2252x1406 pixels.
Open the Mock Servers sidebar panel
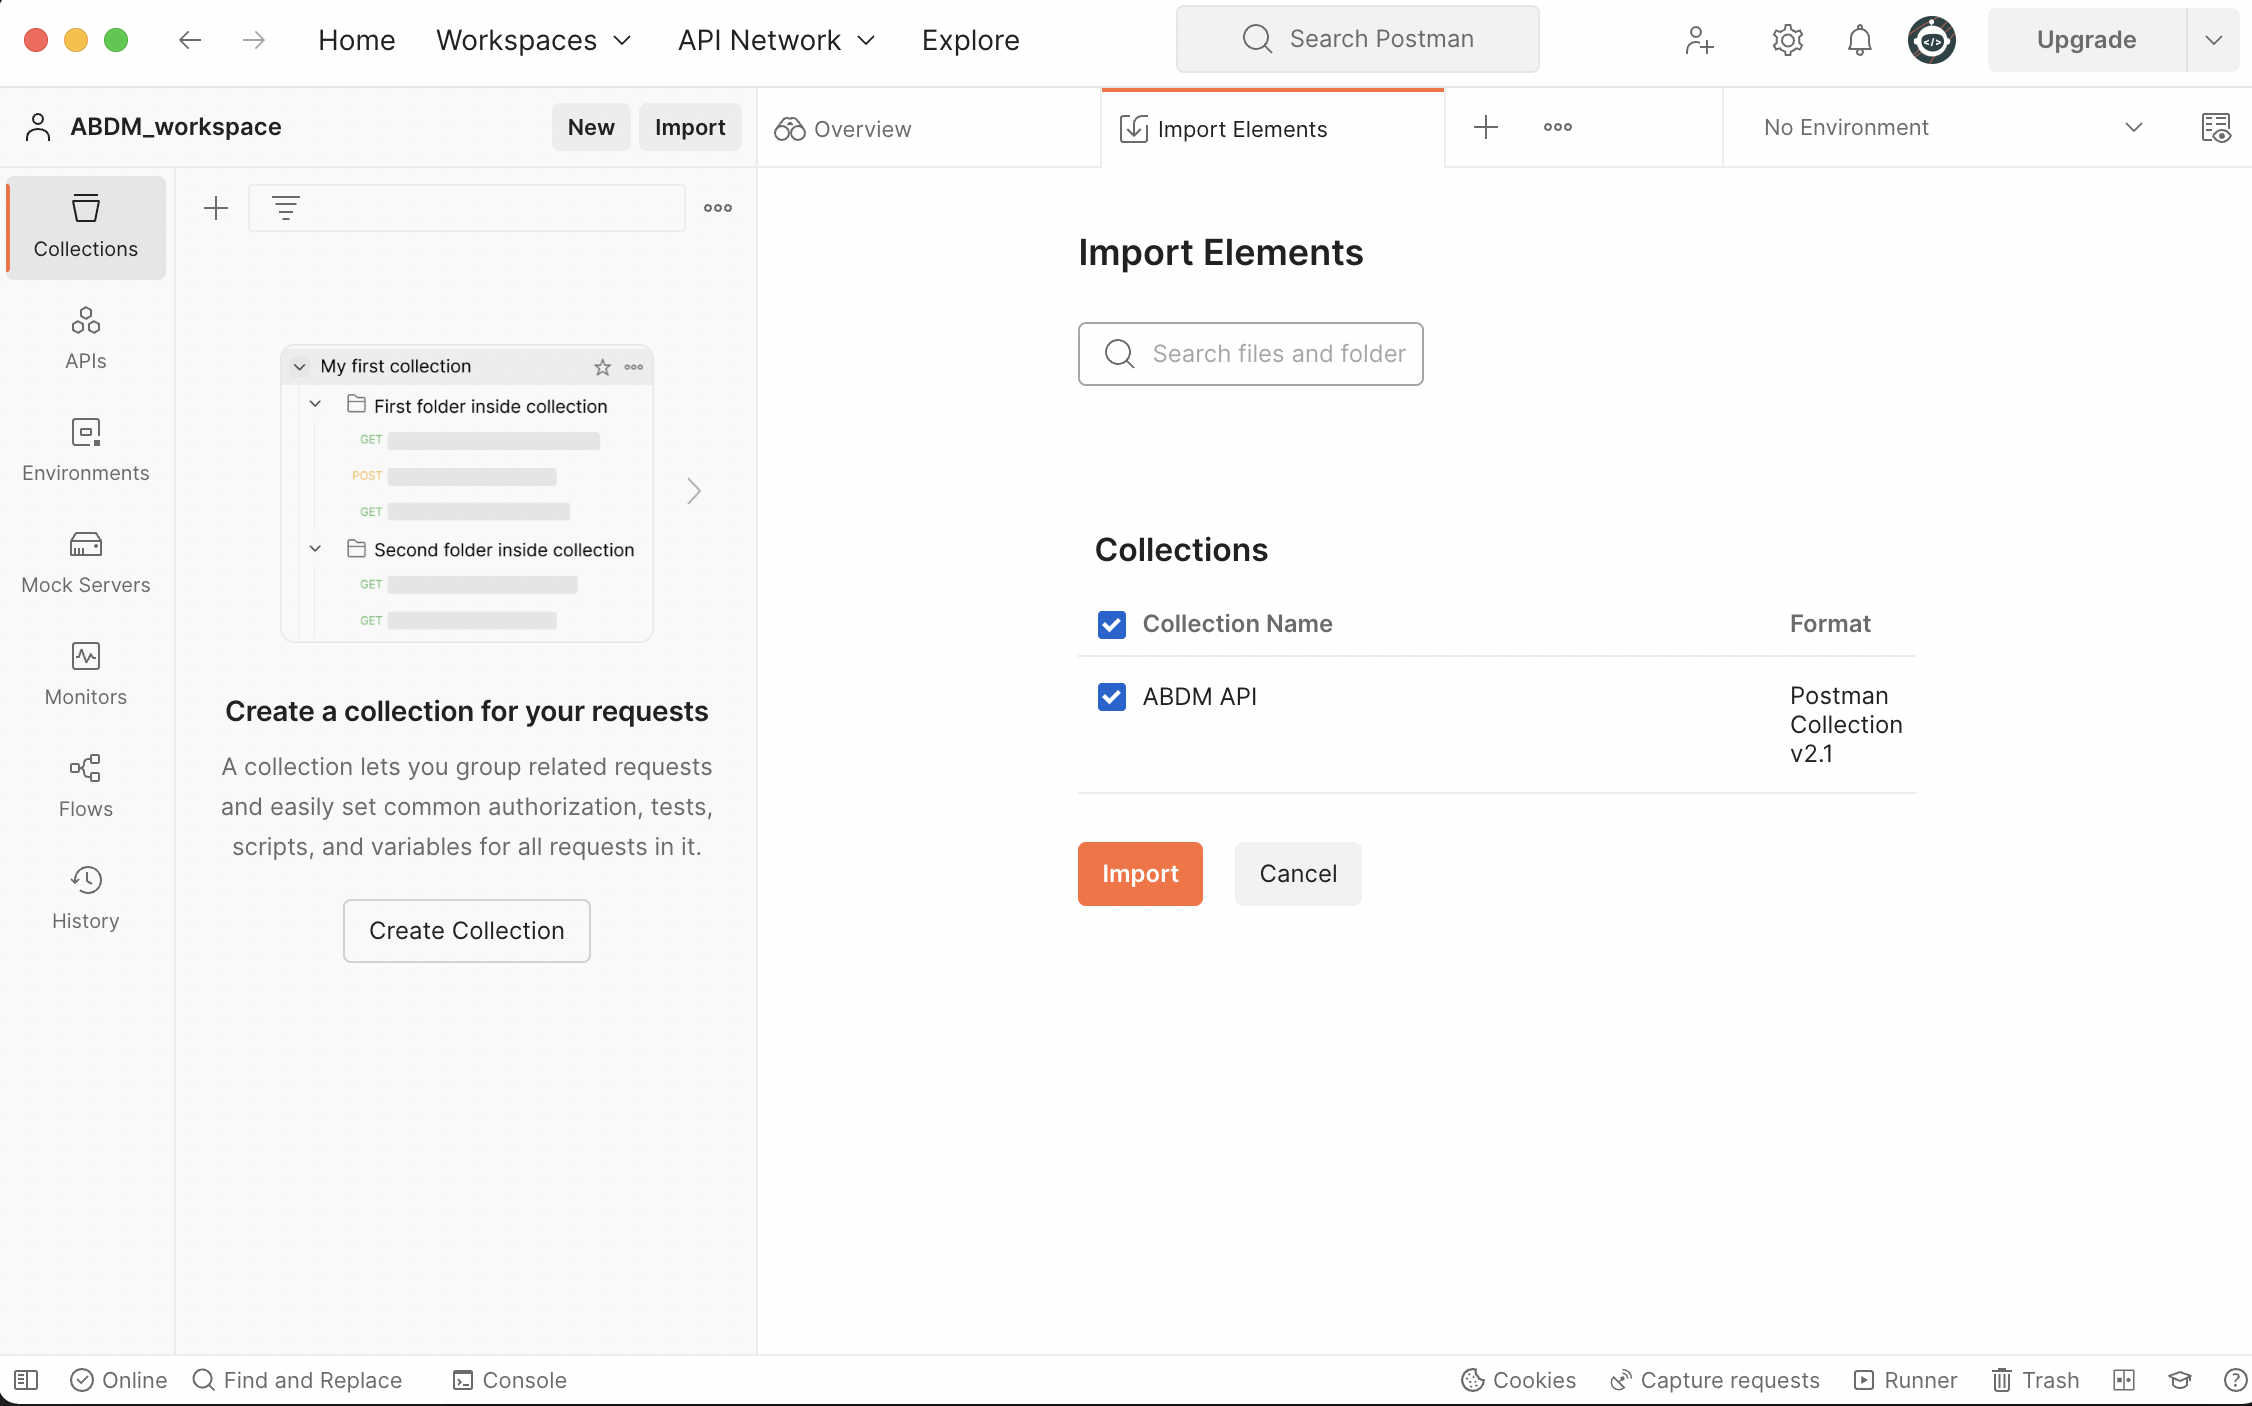pos(86,564)
